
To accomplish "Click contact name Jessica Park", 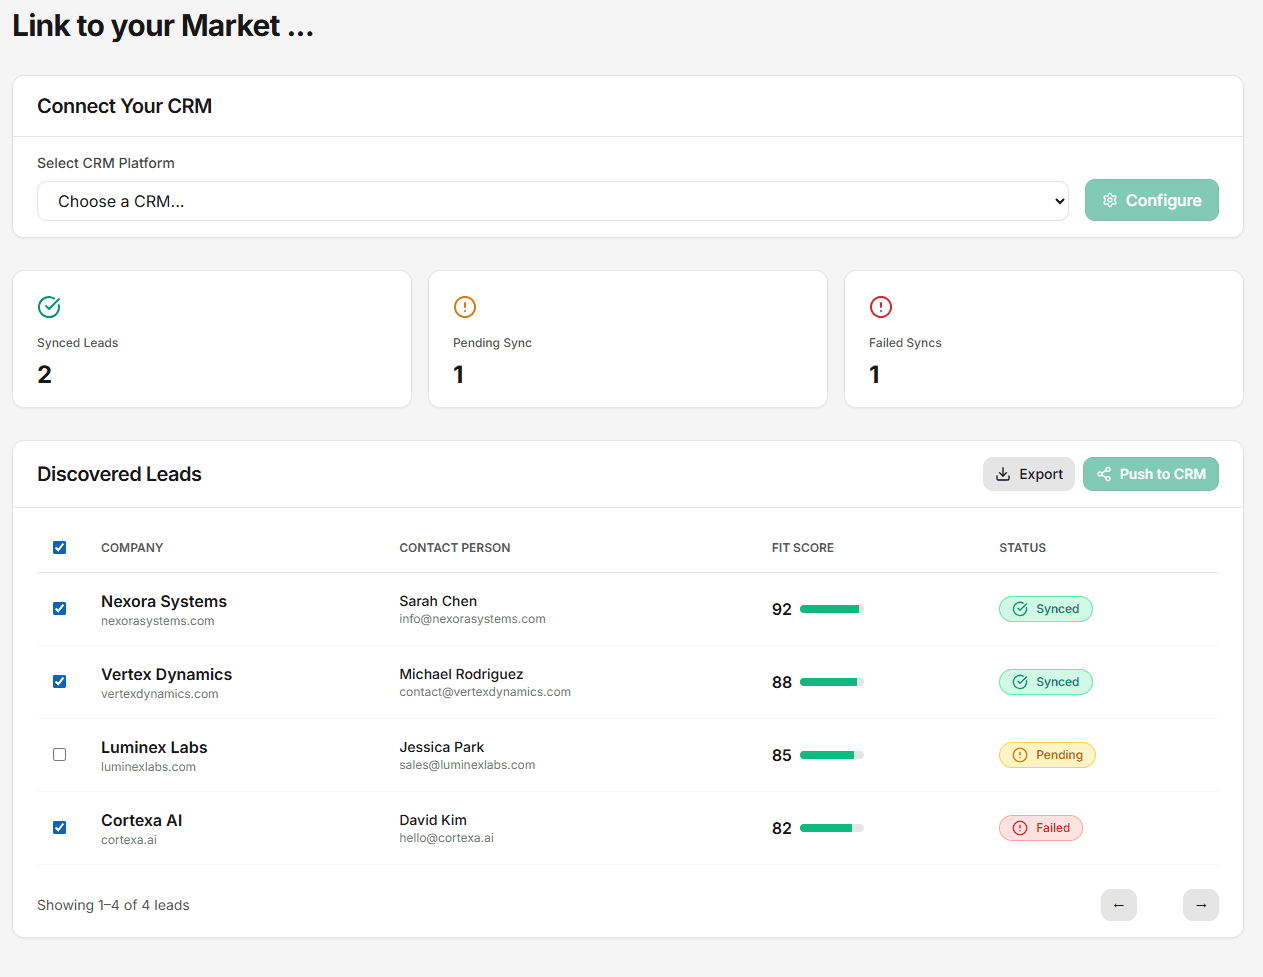I will click(x=442, y=747).
